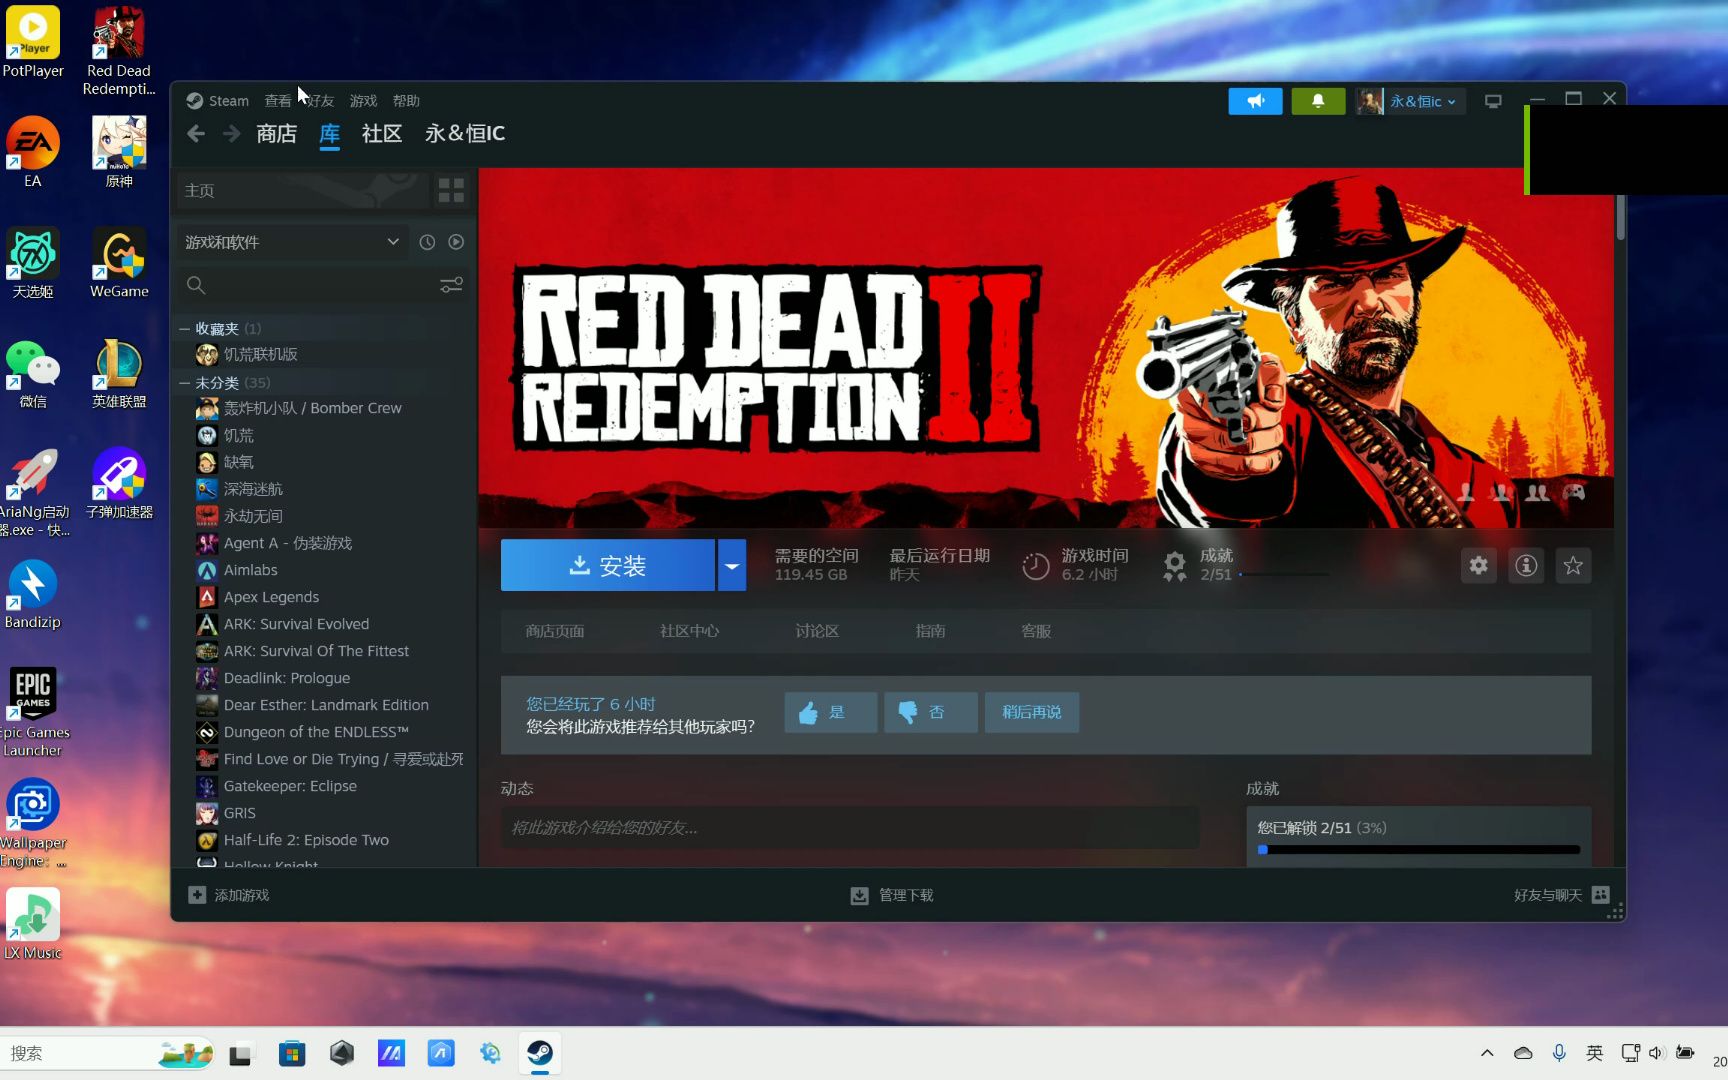
Task: Collapse the 未分类 uncategorized category
Action: tap(185, 383)
